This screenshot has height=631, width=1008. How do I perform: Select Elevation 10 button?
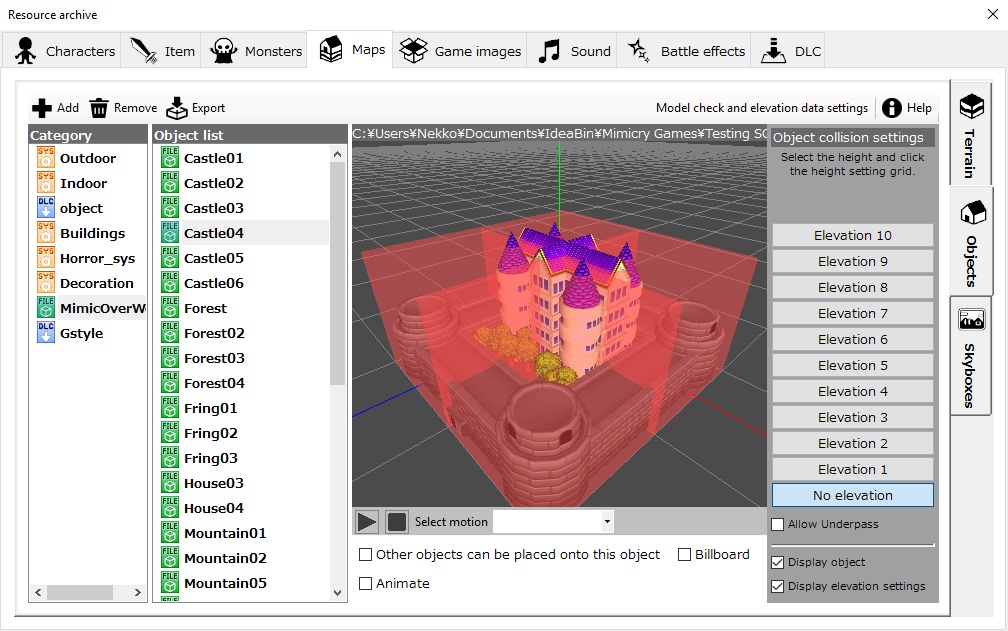coord(852,235)
